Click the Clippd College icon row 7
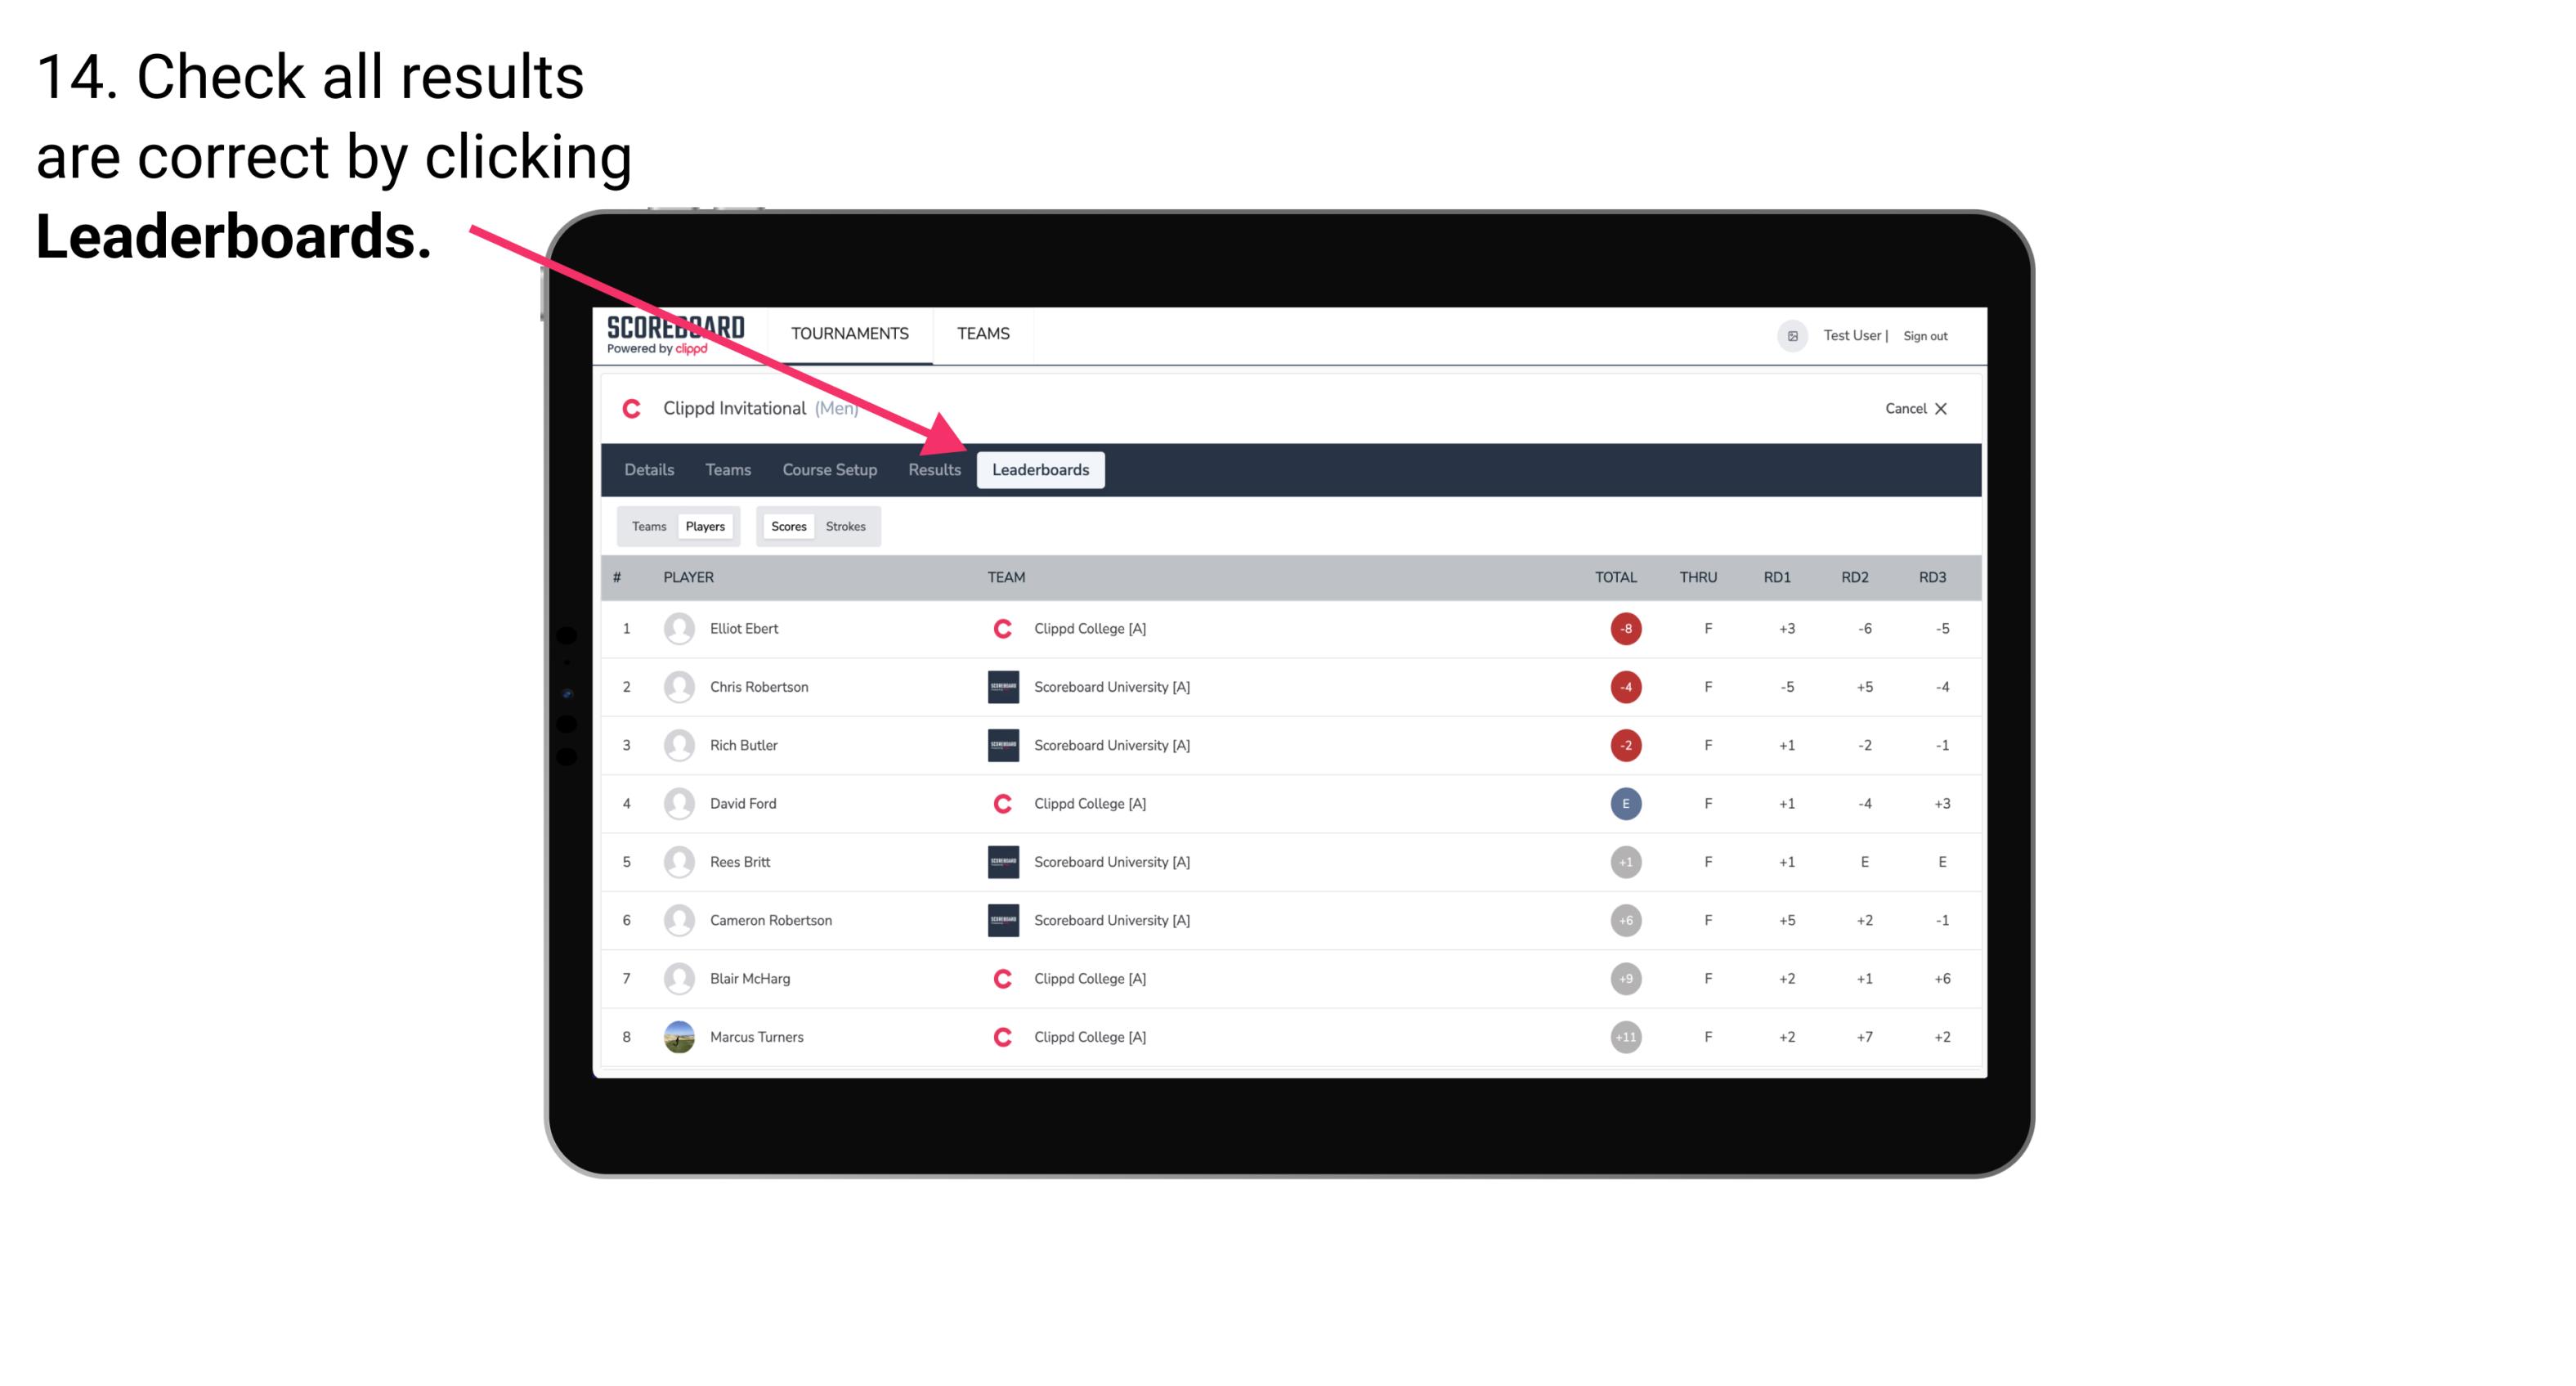This screenshot has width=2576, height=1386. pos(1000,978)
